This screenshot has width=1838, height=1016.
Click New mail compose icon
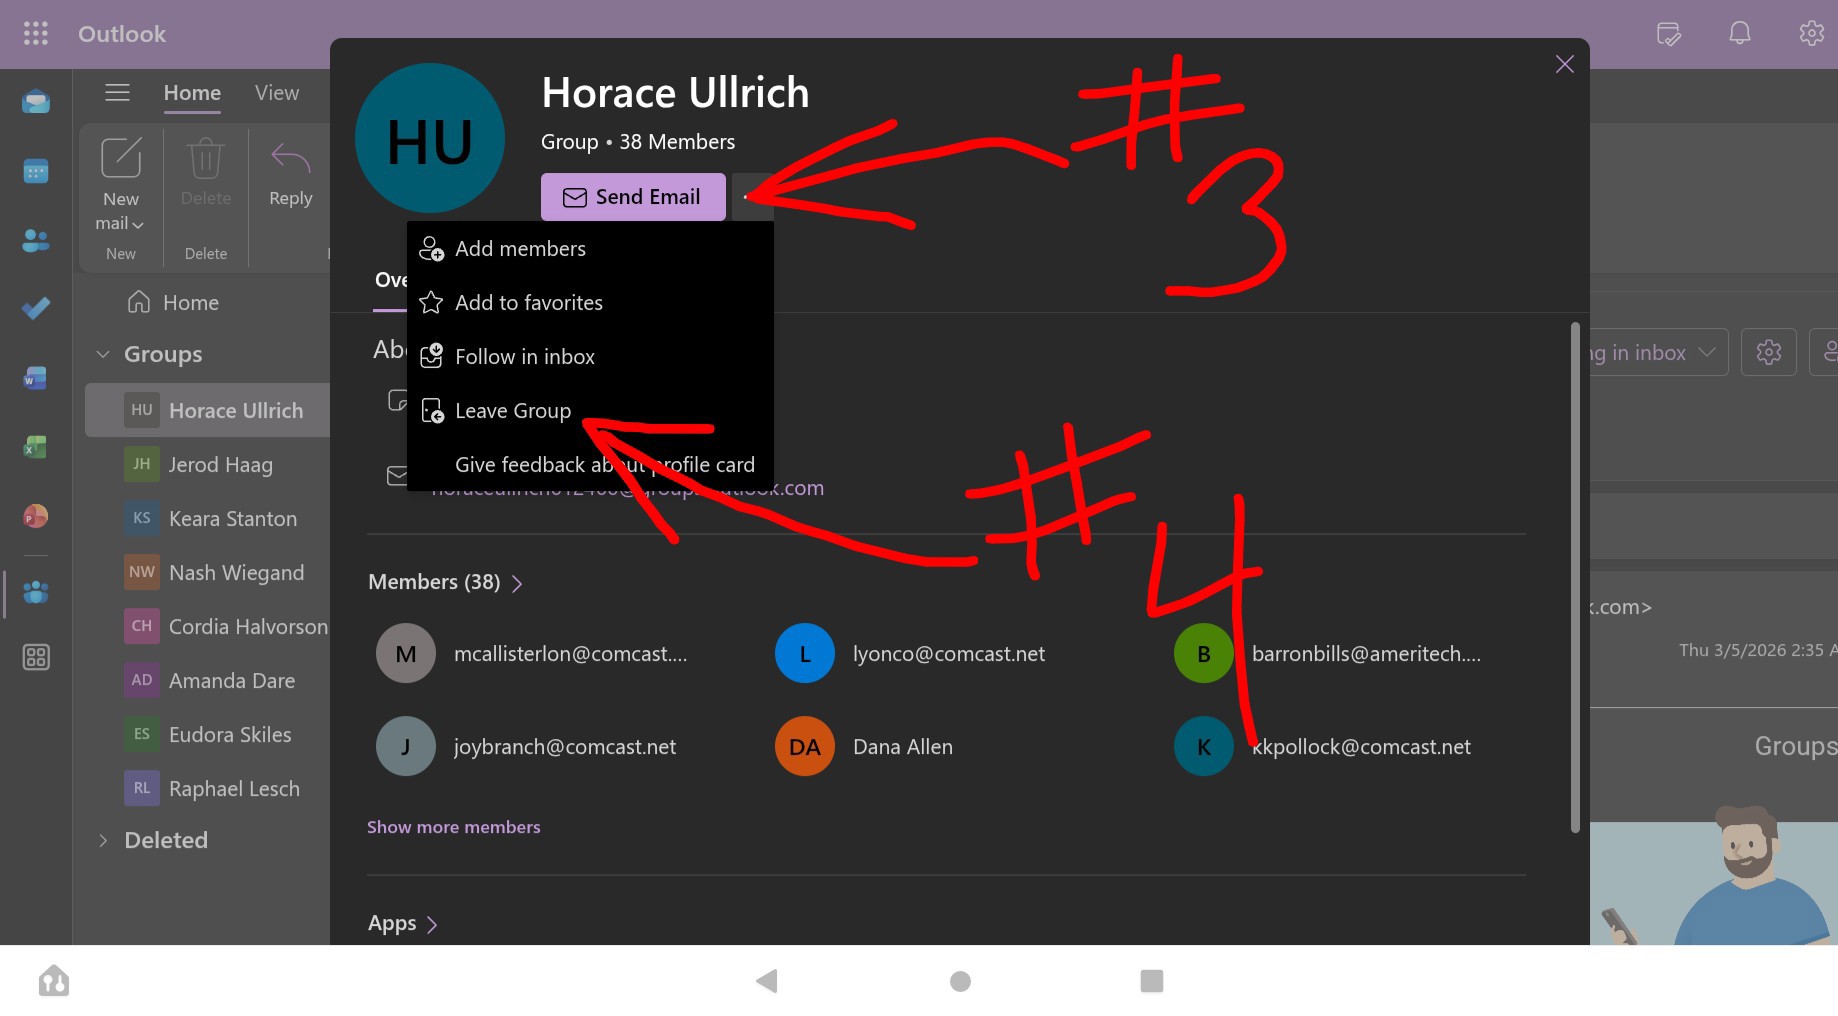121,158
